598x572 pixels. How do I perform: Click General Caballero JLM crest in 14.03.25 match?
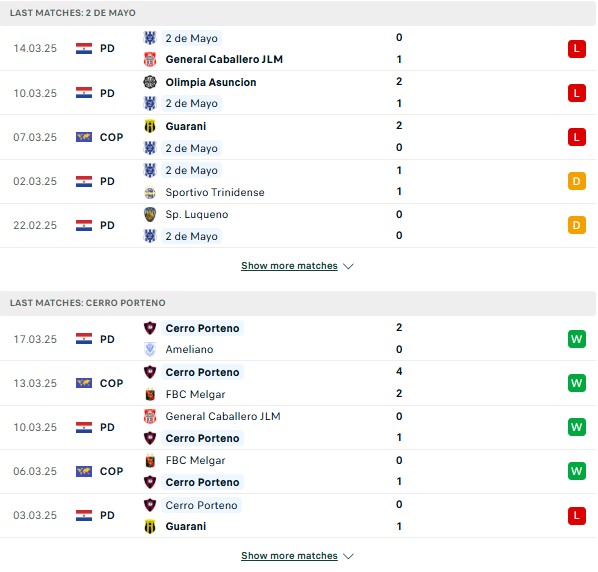[150, 59]
